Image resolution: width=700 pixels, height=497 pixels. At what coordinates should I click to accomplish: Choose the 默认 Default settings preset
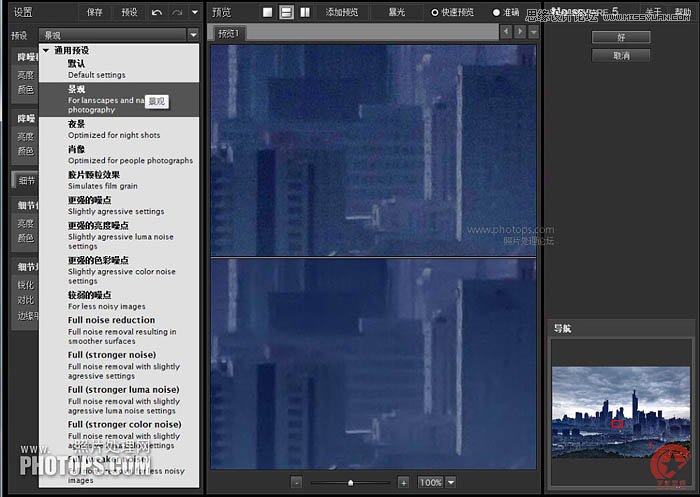pos(119,69)
